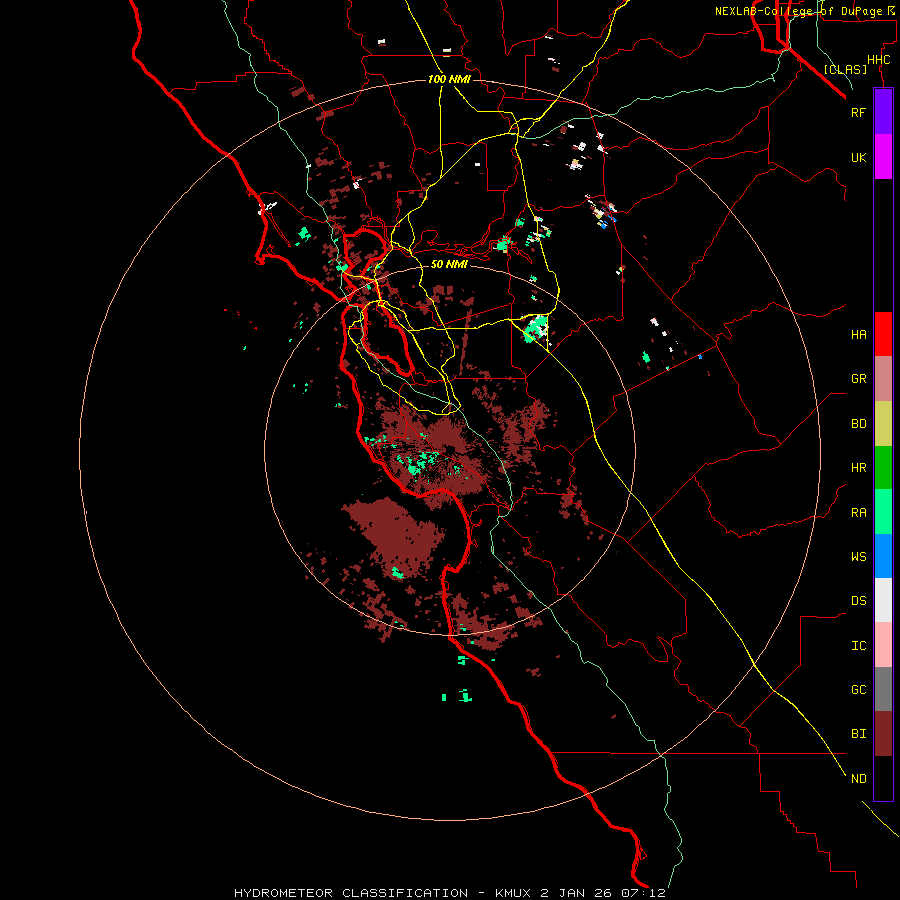The width and height of the screenshot is (900, 900).
Task: Click the BI legend label
Action: pos(858,734)
